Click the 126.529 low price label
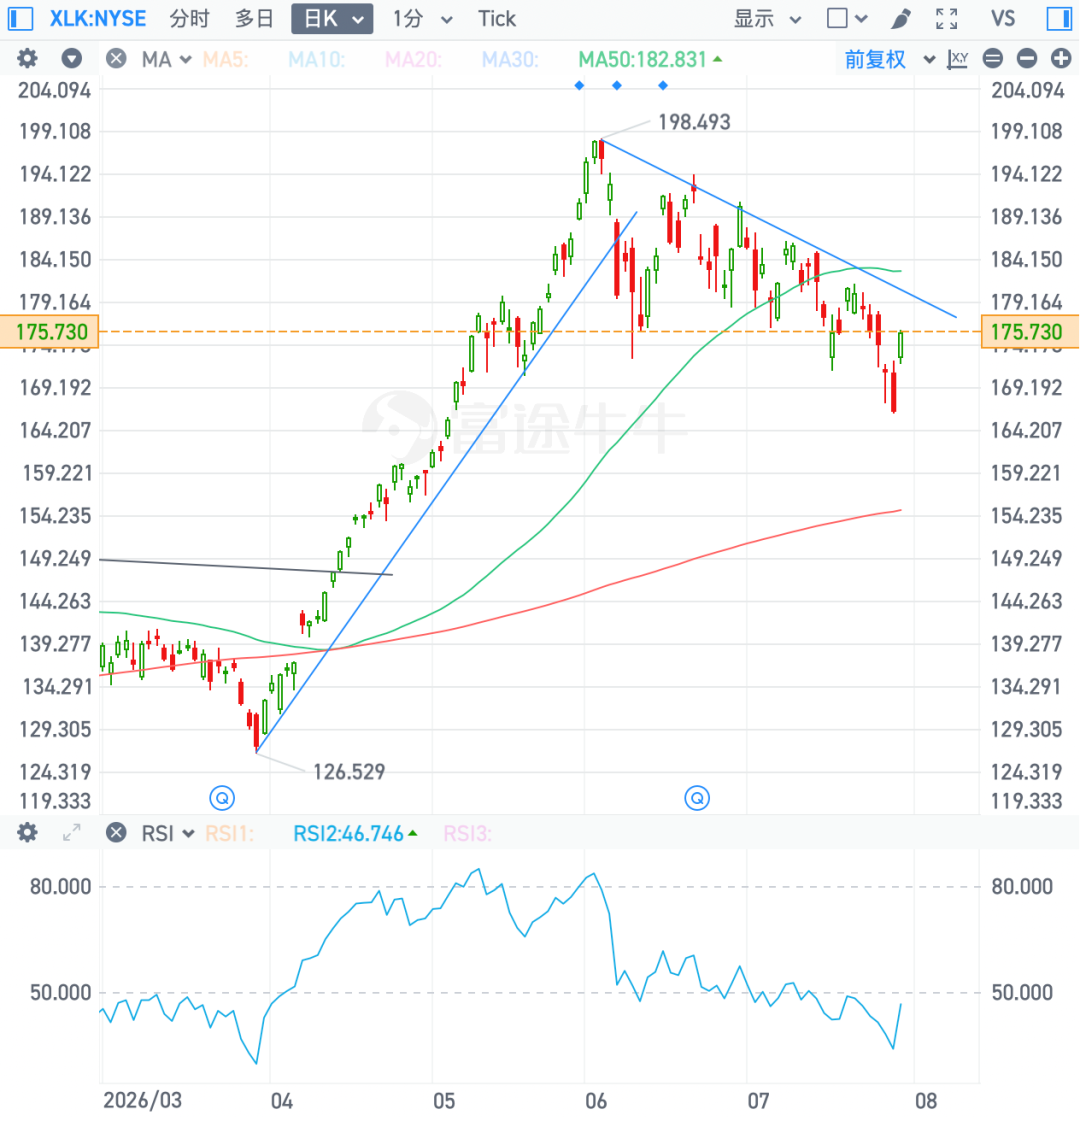This screenshot has width=1080, height=1121. coord(349,772)
